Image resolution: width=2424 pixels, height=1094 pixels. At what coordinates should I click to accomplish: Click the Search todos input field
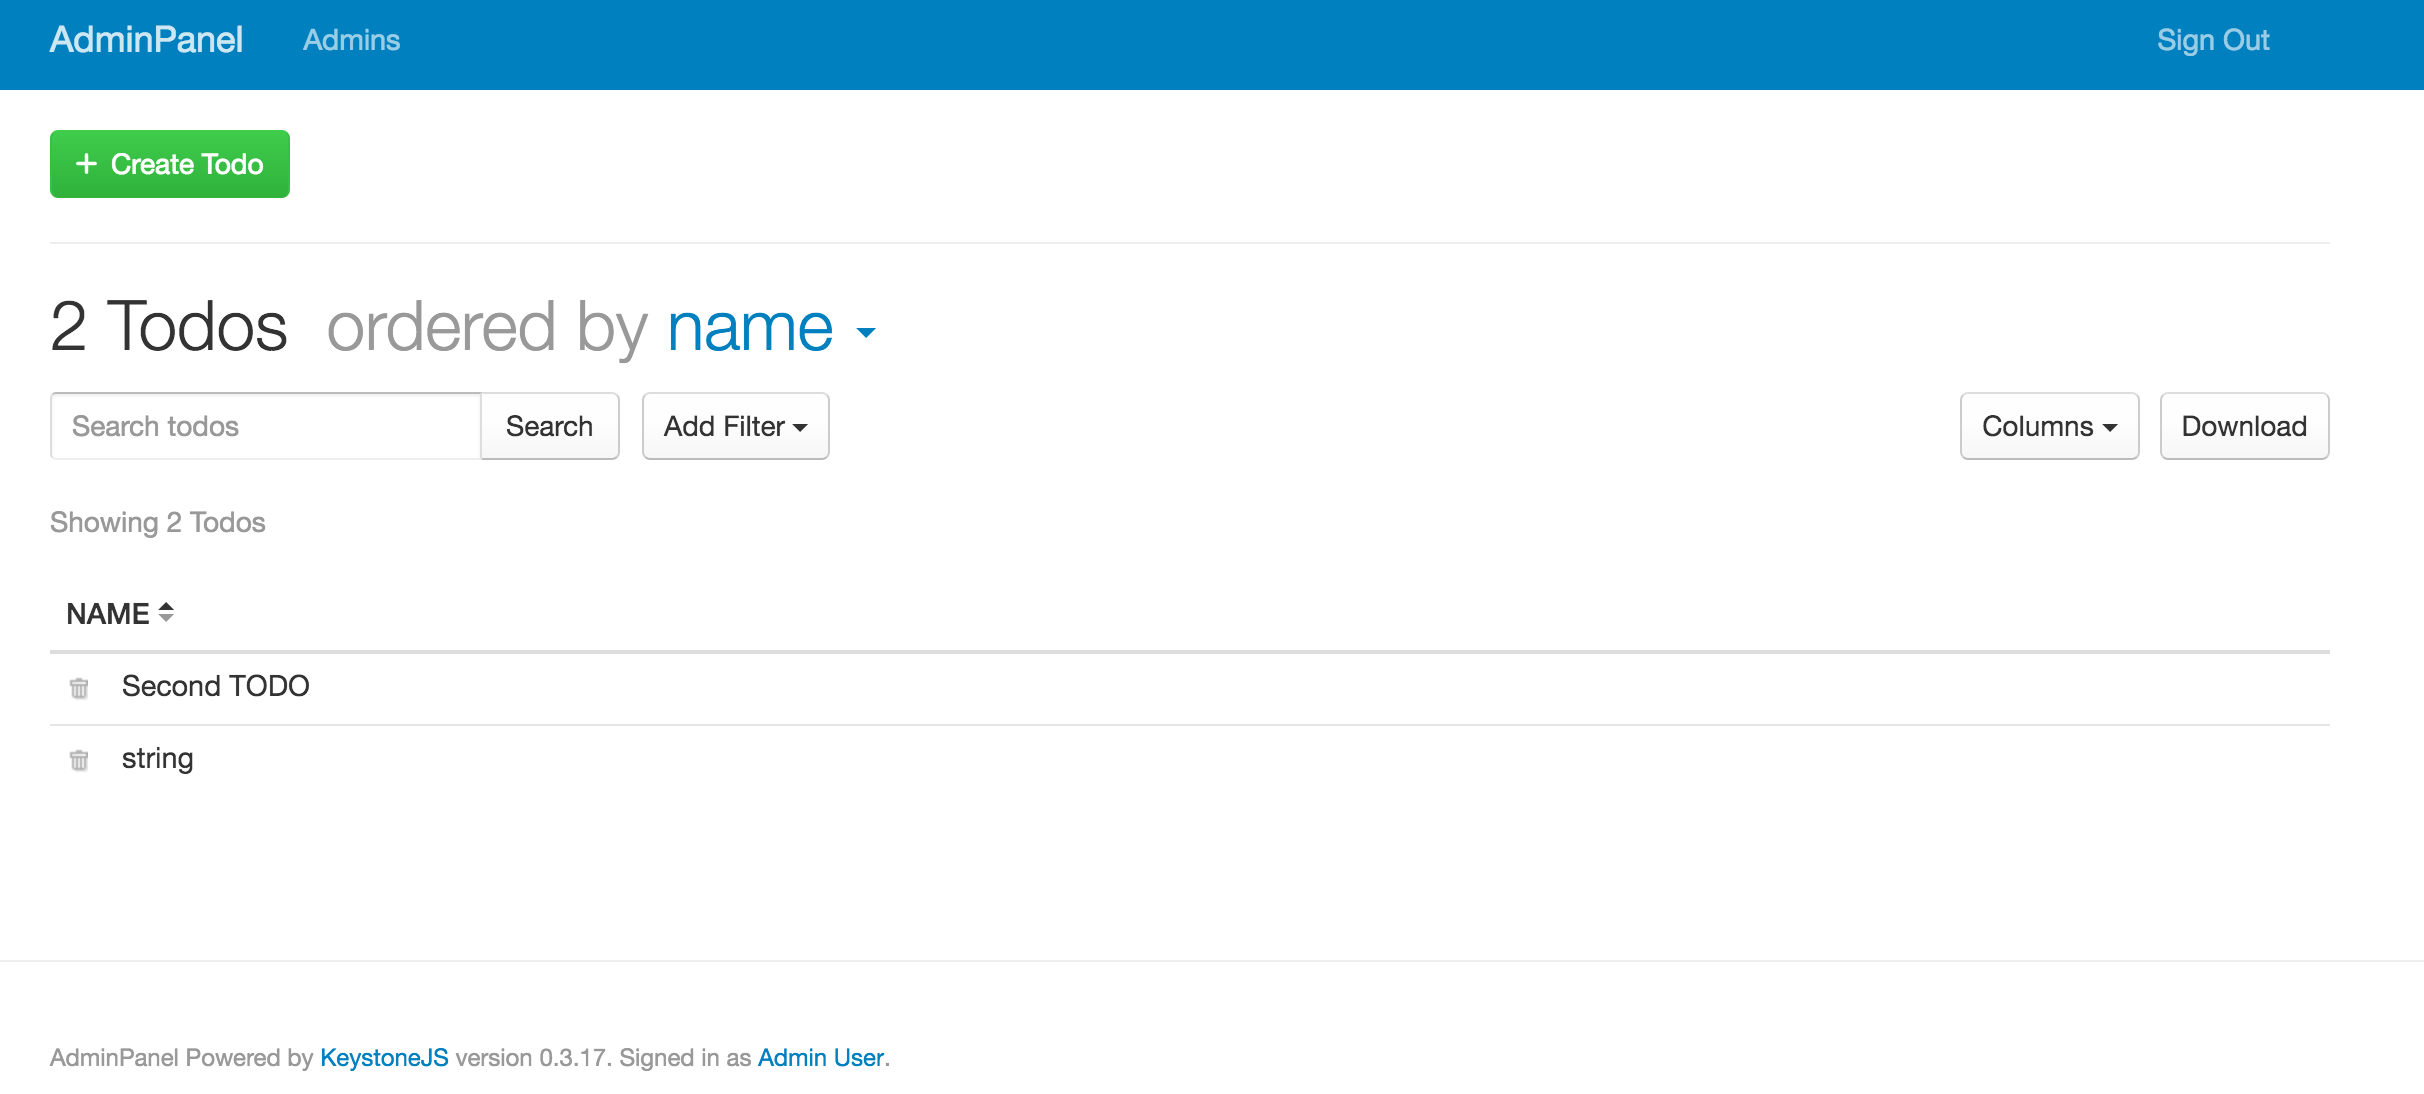(267, 425)
